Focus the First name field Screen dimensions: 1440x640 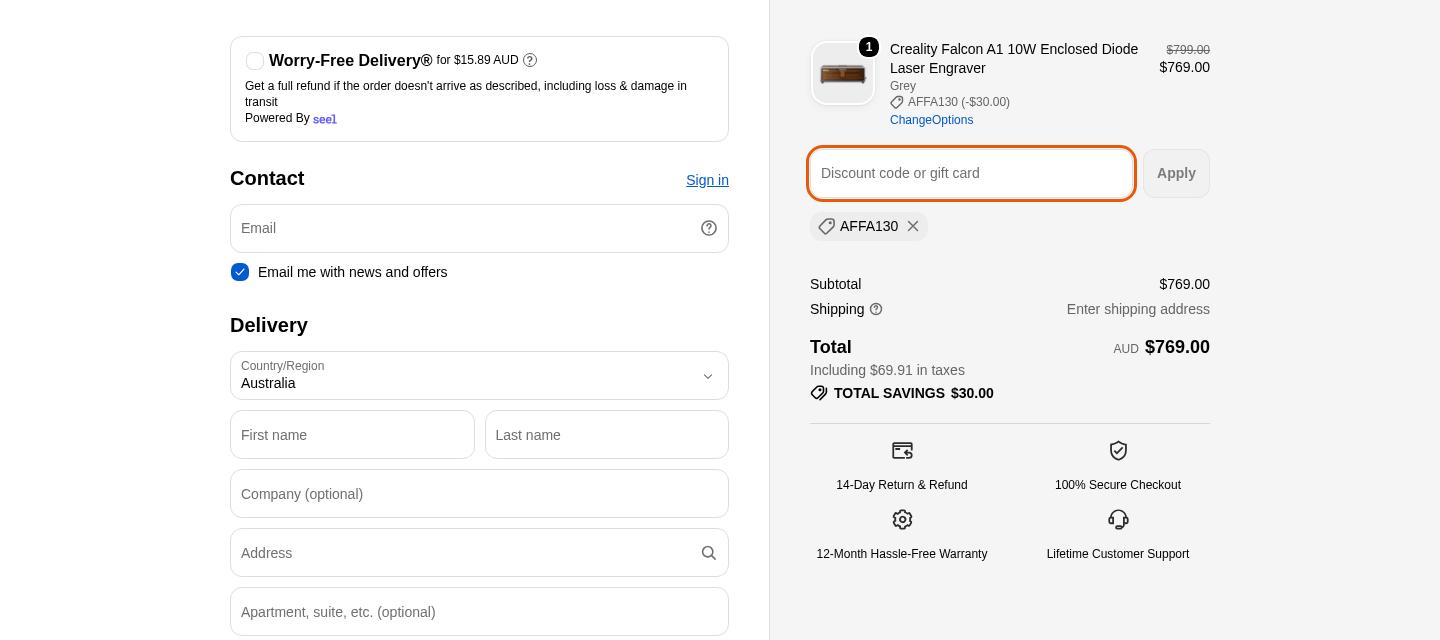(352, 435)
